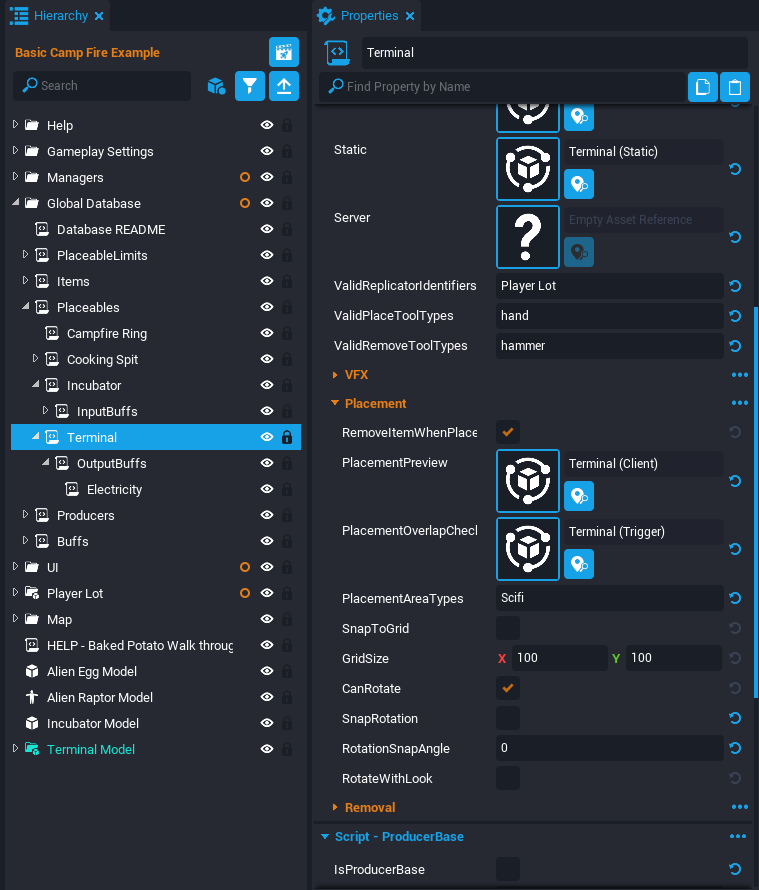Image resolution: width=759 pixels, height=890 pixels.
Task: Click the Terminal (Client) placement preview thumbnail
Action: coord(528,481)
